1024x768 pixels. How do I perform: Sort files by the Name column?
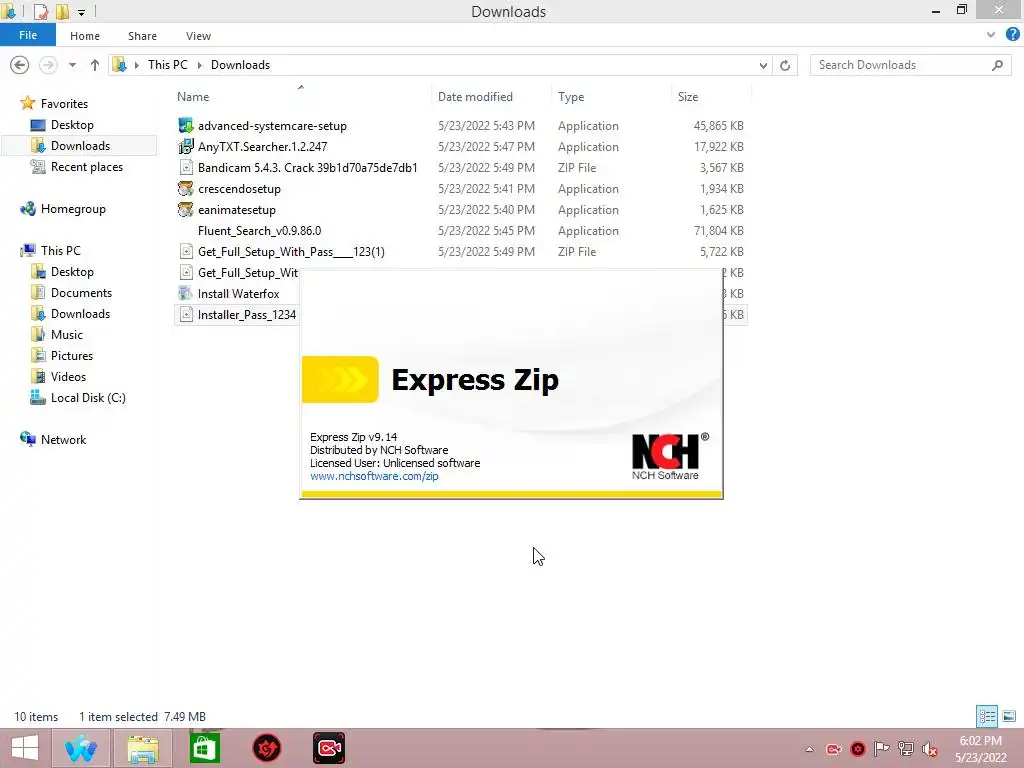193,97
